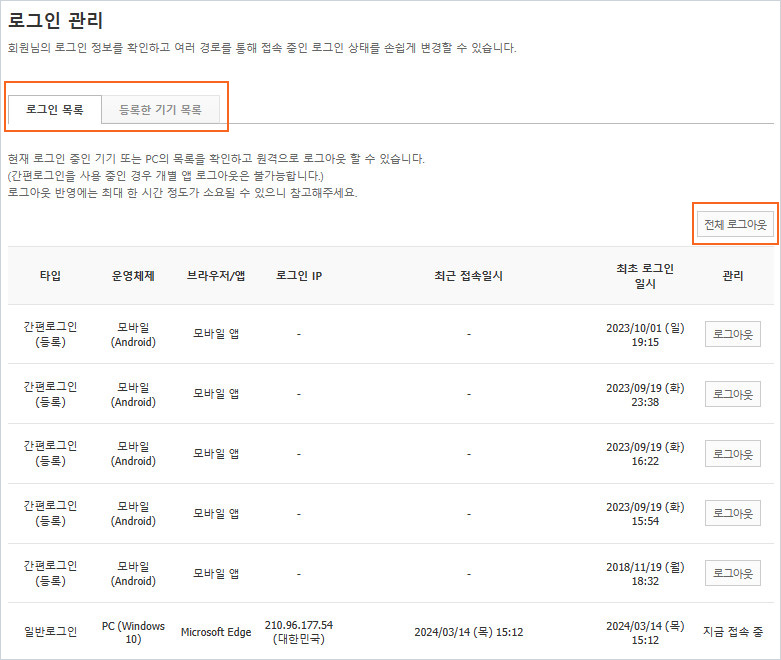Log out the 2023/09/19 23:38 session
781x660 pixels.
732,394
